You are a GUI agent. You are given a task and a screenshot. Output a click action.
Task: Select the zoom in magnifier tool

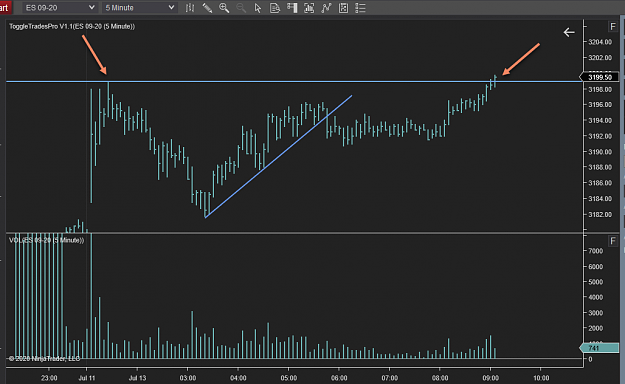tap(224, 8)
